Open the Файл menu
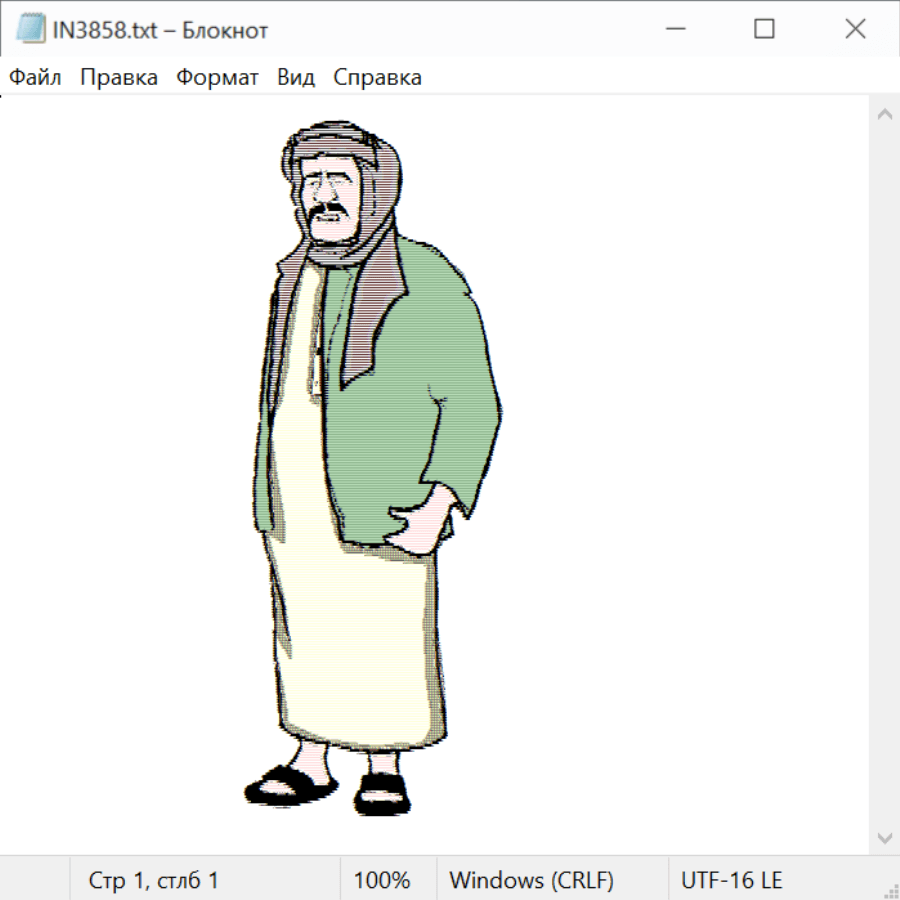 [x=36, y=78]
